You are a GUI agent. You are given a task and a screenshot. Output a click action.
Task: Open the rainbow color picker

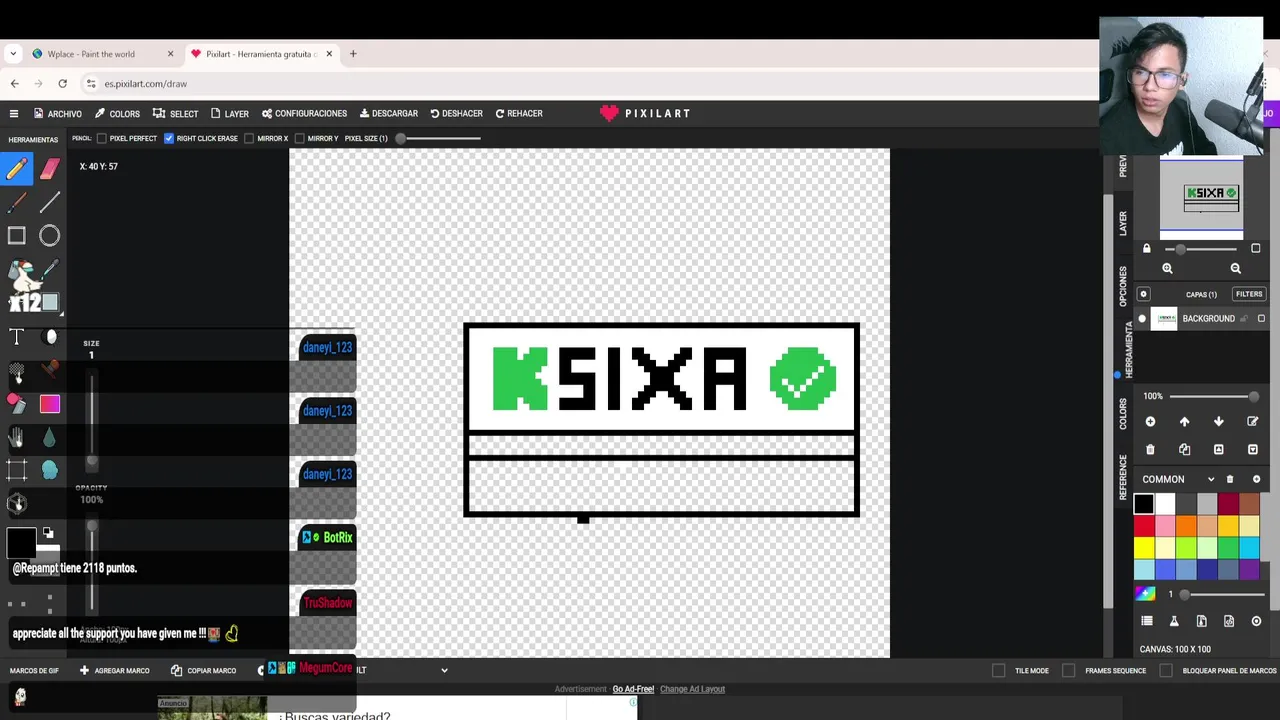click(1145, 594)
